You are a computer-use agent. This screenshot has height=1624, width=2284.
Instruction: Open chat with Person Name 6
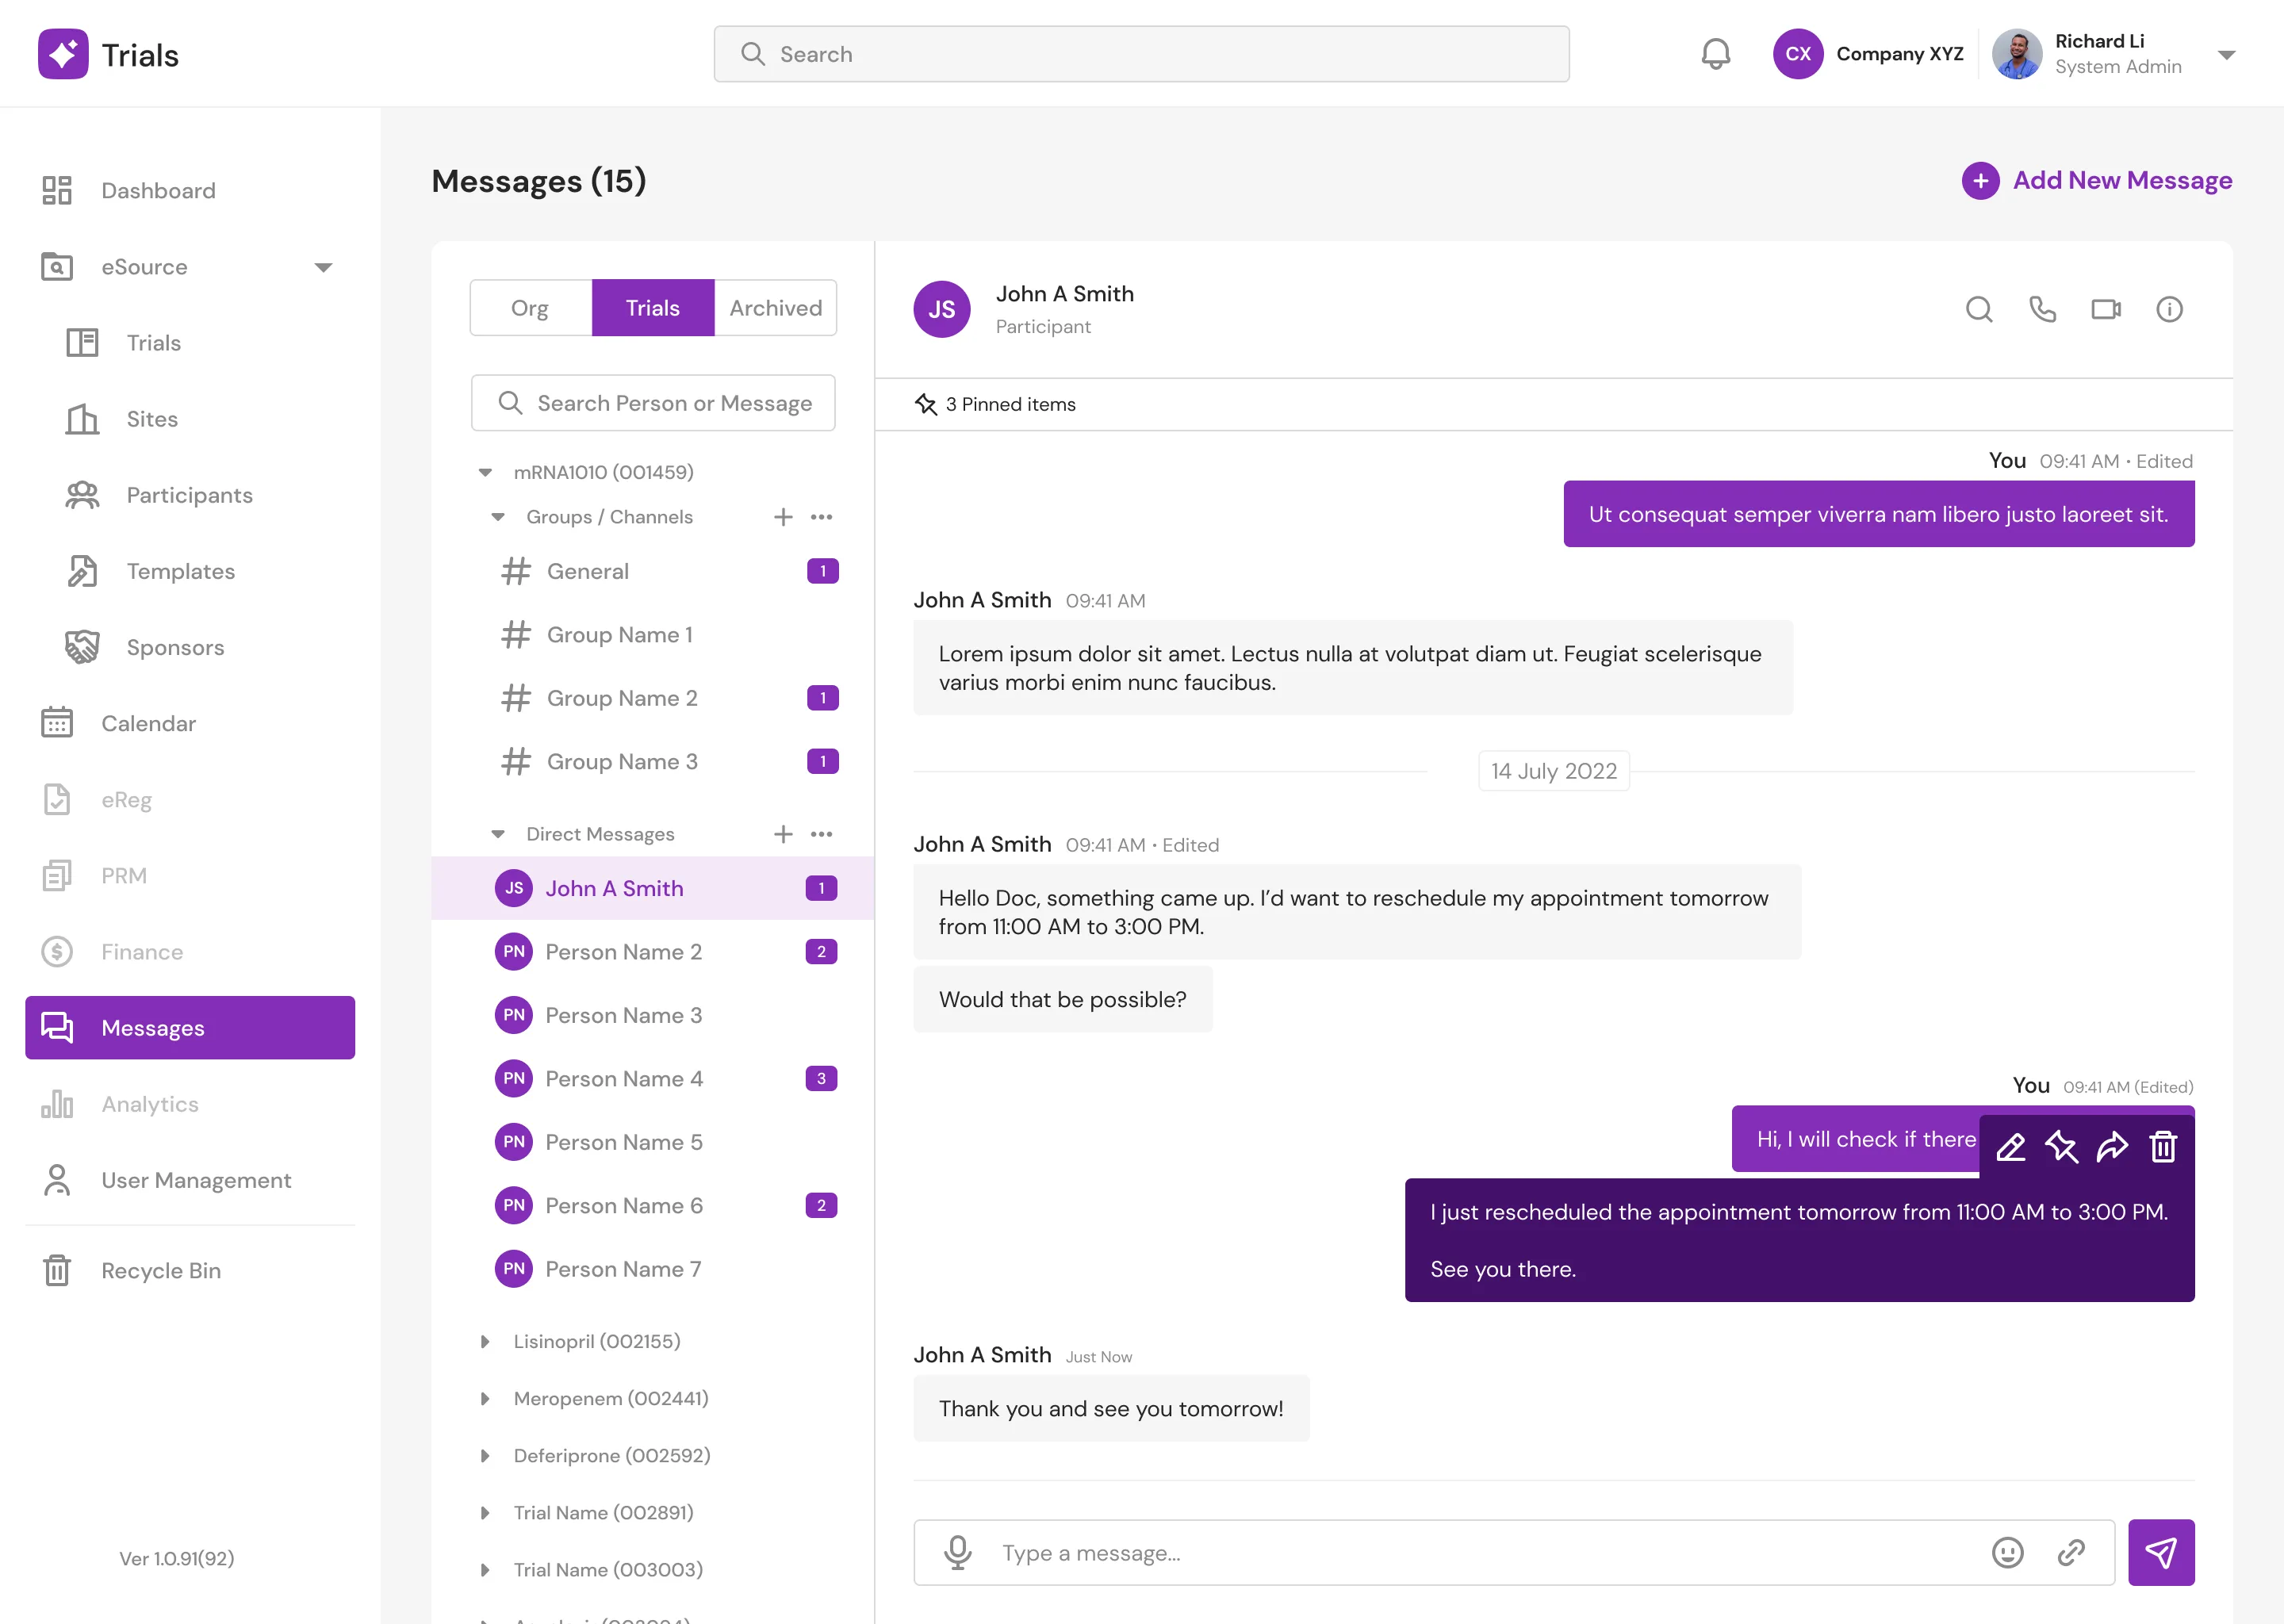[x=653, y=1205]
